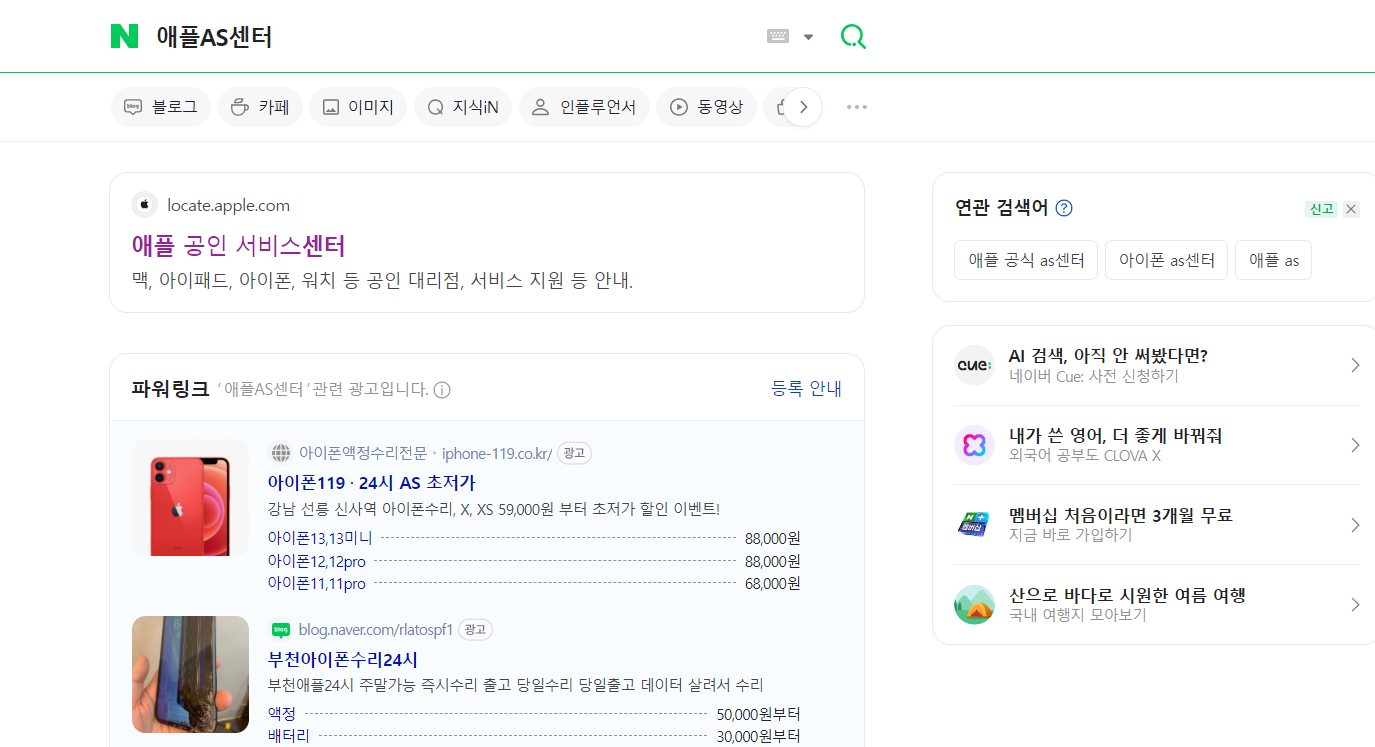Click the info icon next to 광고입니다
This screenshot has width=1375, height=747.
click(442, 390)
